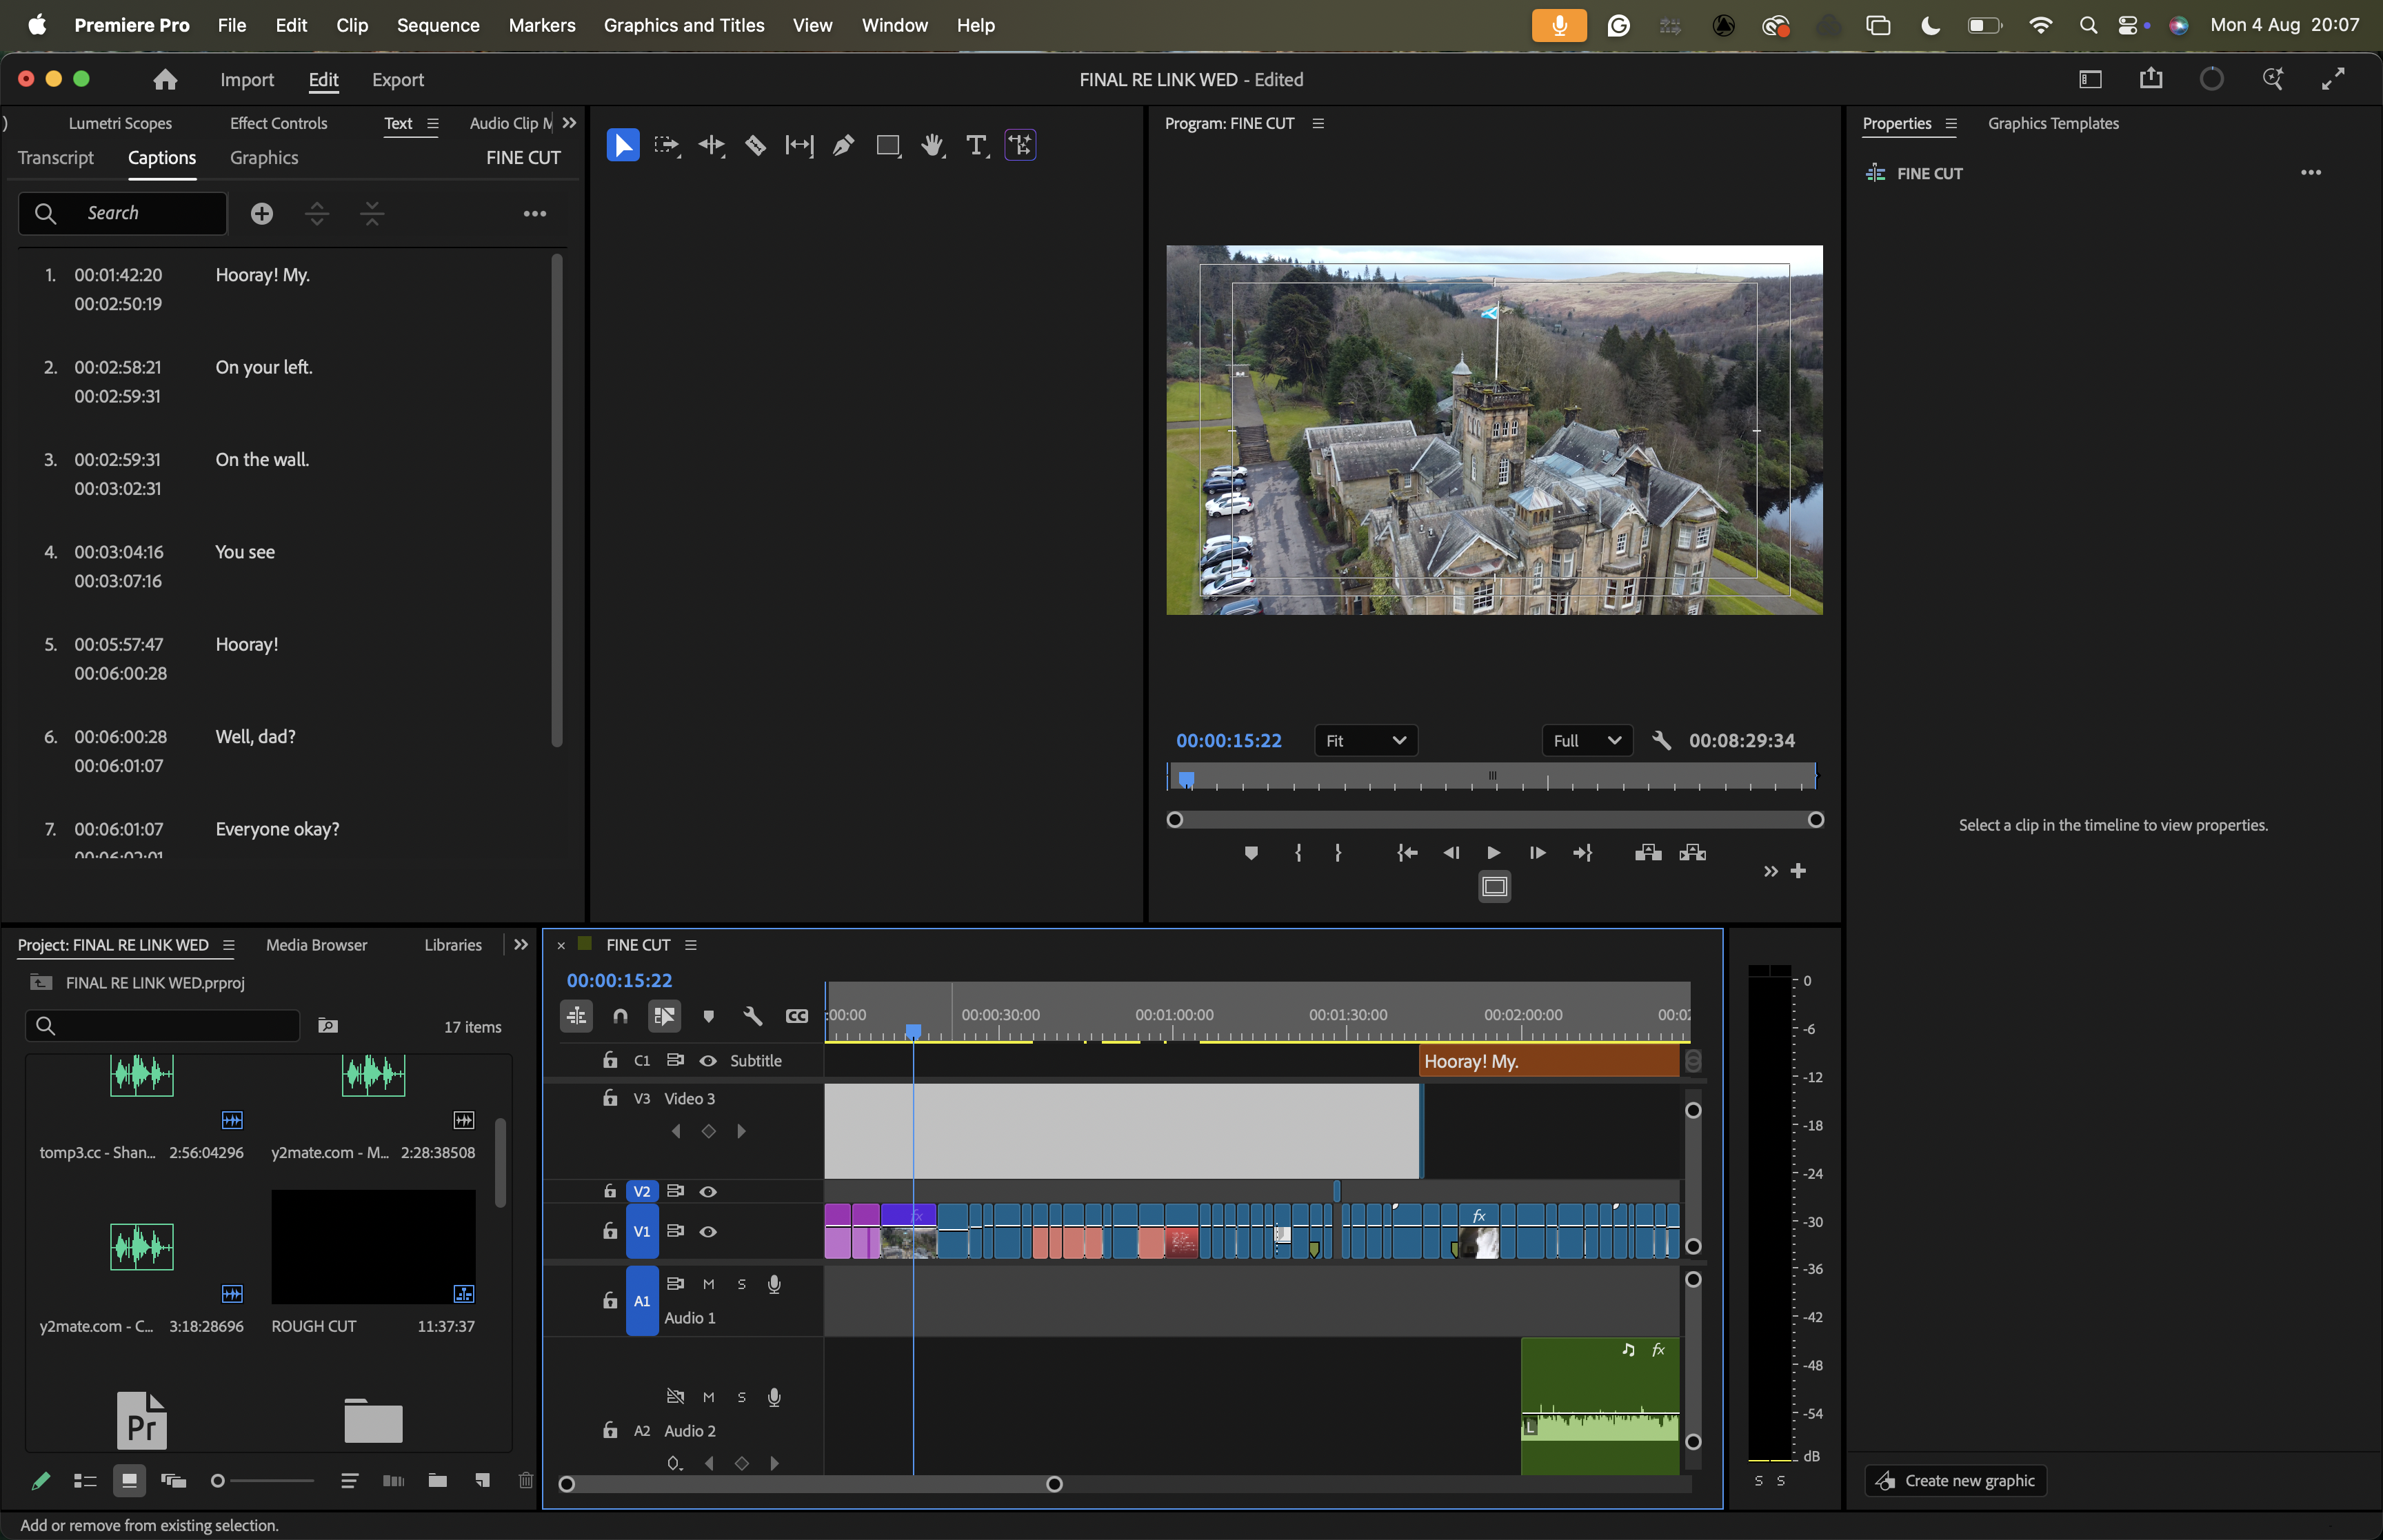Open the Full playback resolution dropdown
The width and height of the screenshot is (2383, 1540).
point(1586,741)
